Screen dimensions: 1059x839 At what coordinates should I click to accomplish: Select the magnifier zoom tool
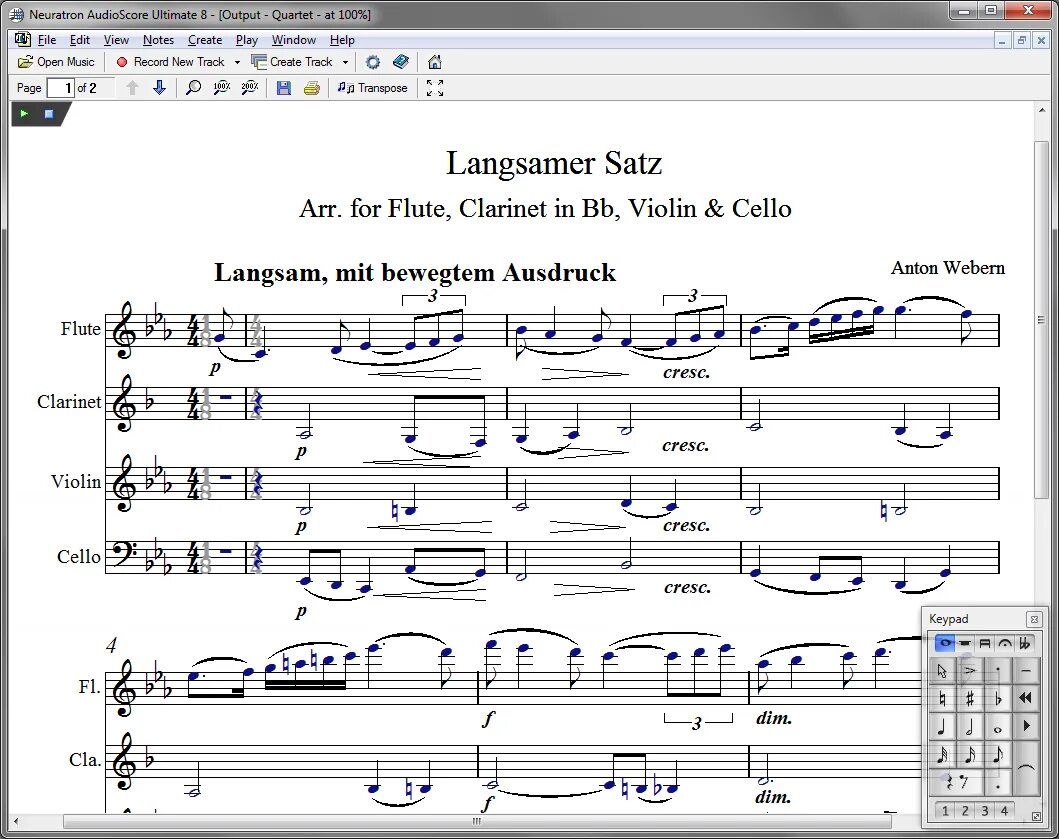194,88
